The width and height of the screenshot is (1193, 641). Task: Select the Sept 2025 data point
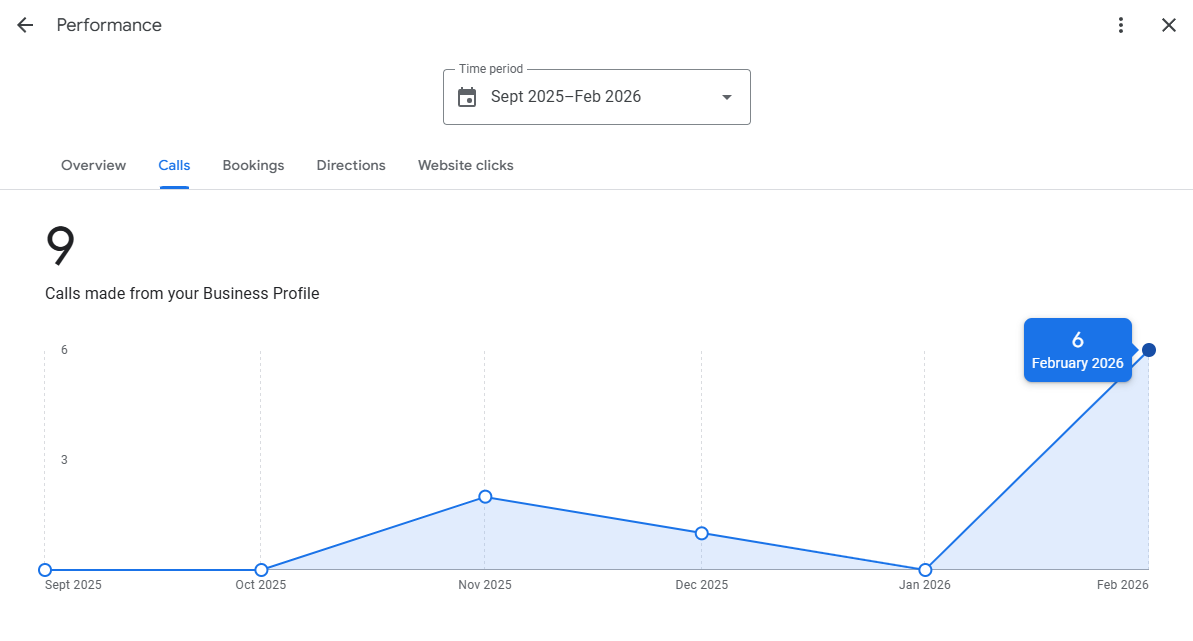point(44,570)
